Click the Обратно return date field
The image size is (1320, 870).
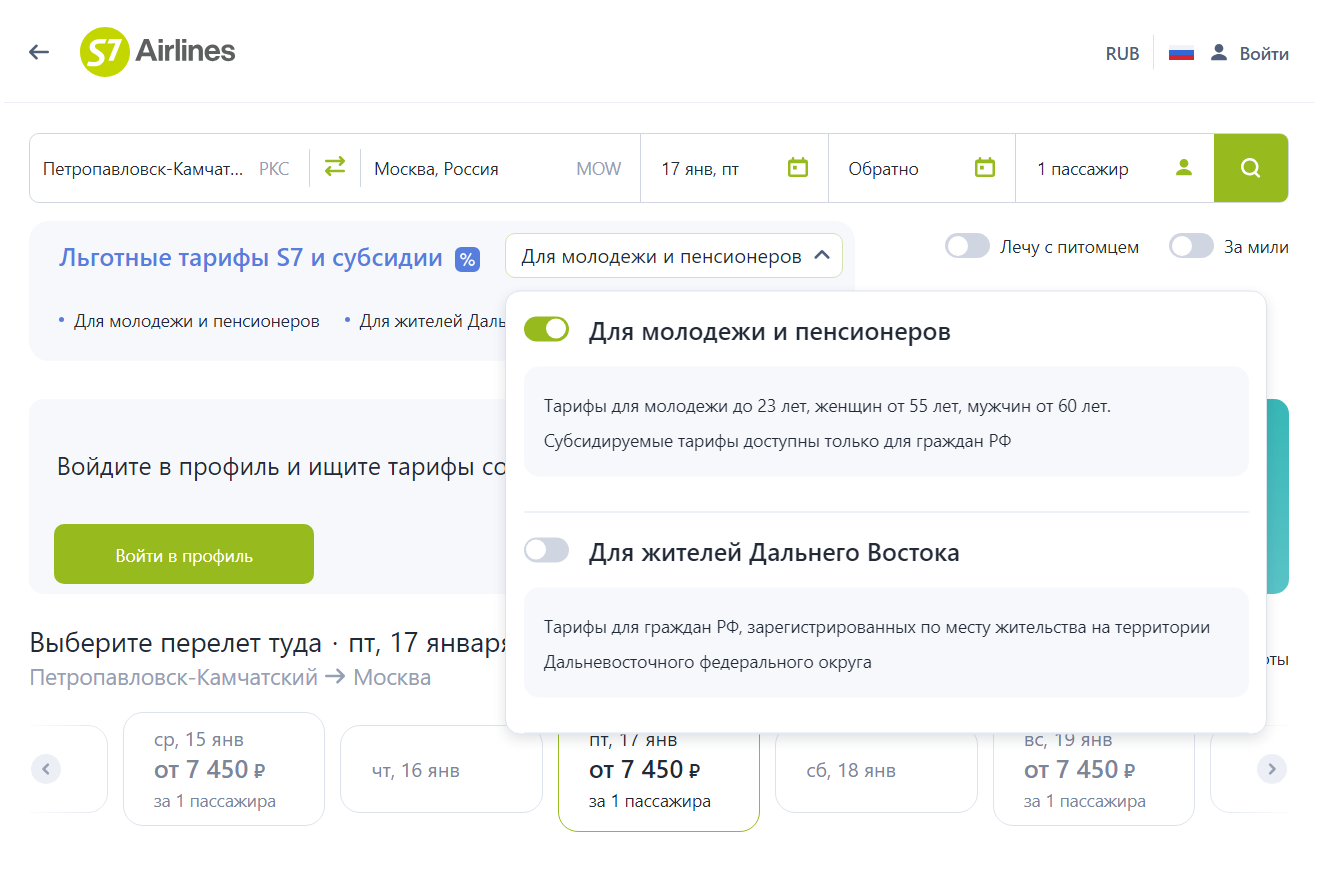click(x=922, y=168)
